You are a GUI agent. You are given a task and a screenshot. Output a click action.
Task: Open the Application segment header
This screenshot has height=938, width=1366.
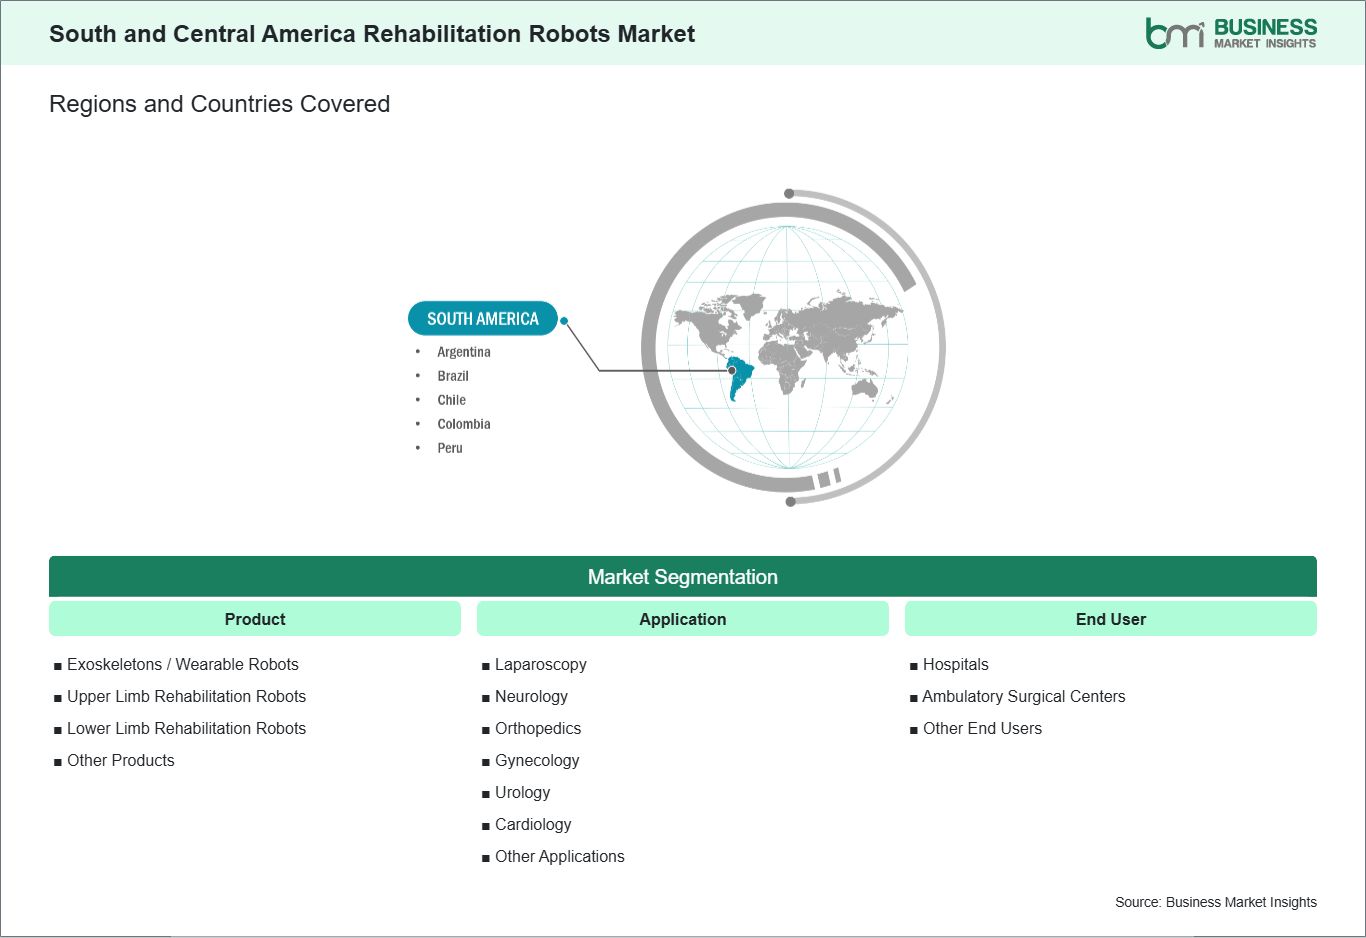[x=683, y=619]
